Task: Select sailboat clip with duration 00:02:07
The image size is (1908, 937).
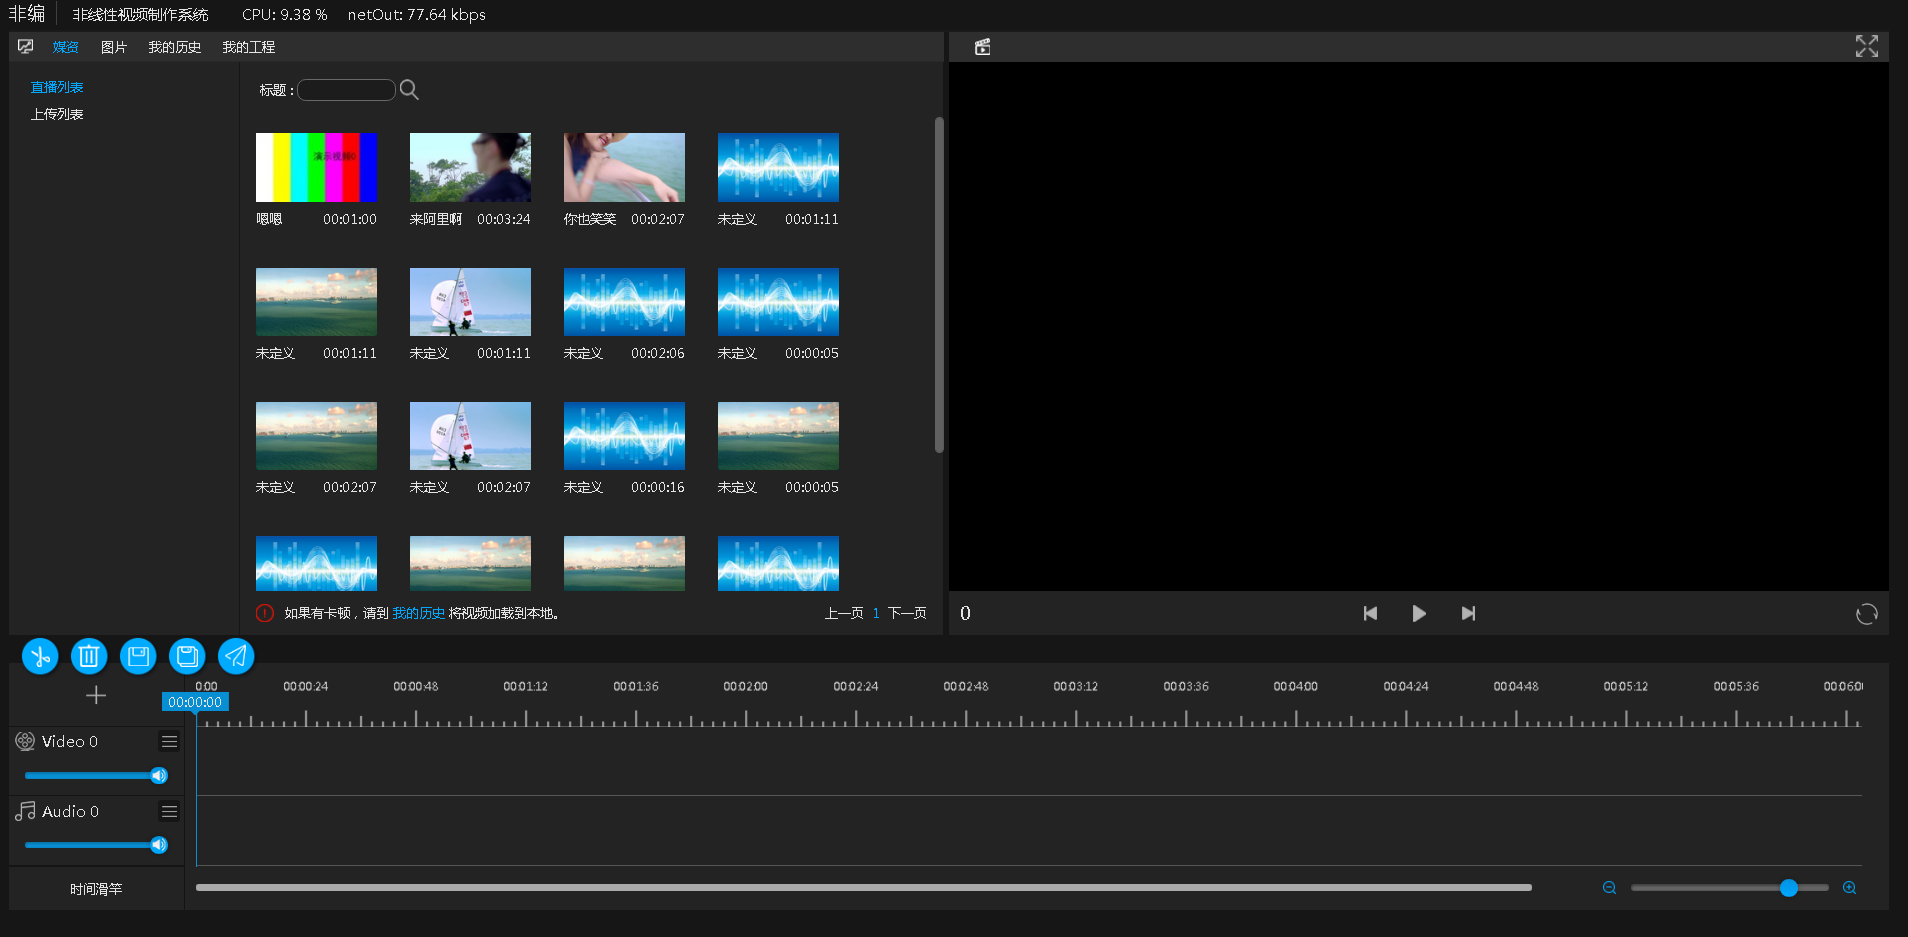Action: click(470, 436)
